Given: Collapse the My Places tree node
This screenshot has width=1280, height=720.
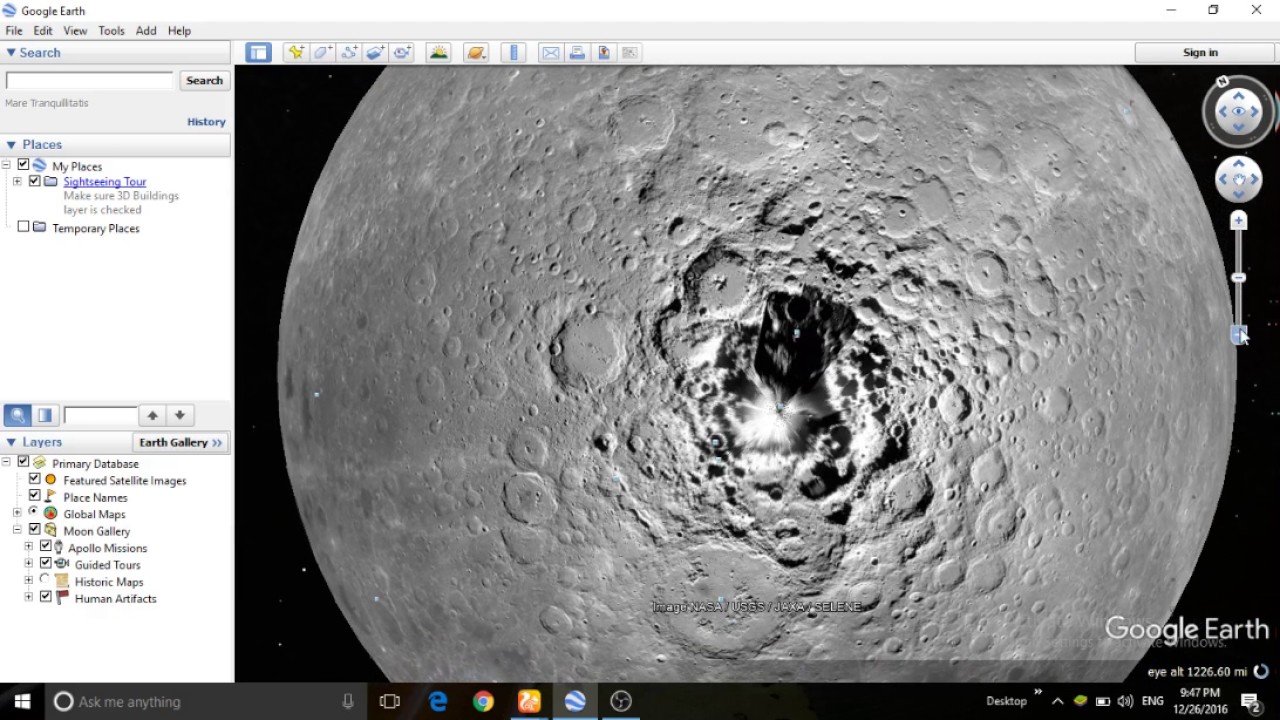Looking at the screenshot, I should 6,166.
